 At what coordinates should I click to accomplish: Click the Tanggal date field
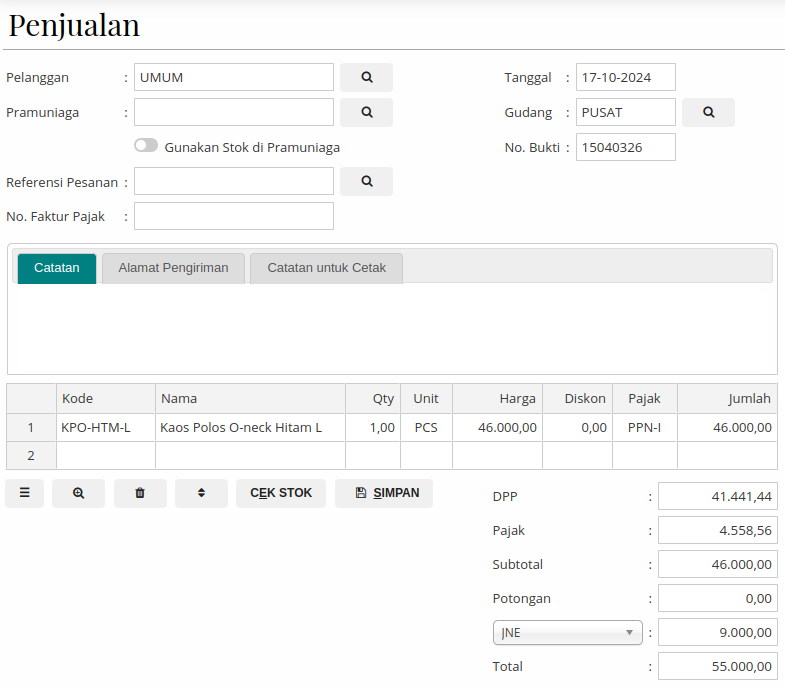point(625,77)
